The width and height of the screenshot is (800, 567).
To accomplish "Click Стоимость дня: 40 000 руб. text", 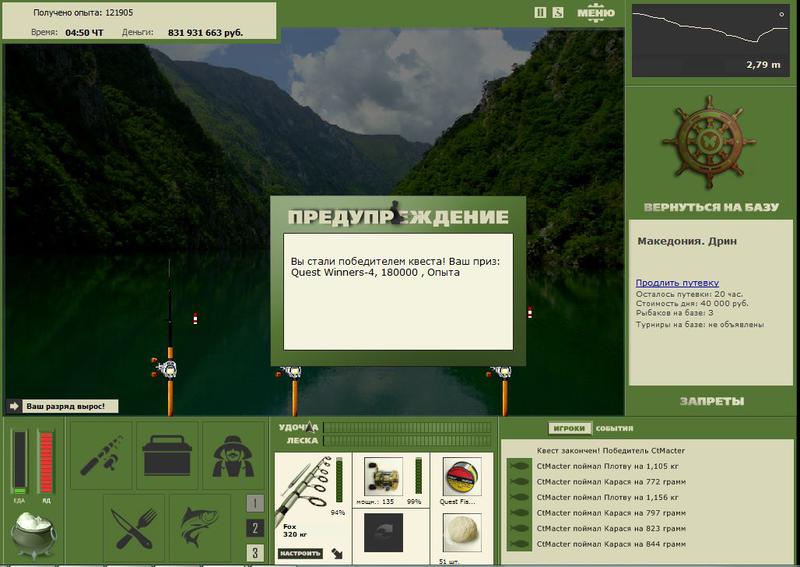I will click(x=692, y=303).
